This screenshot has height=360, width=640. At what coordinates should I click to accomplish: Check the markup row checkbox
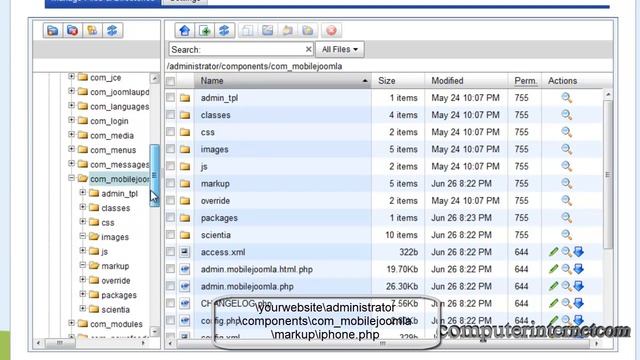point(171,183)
